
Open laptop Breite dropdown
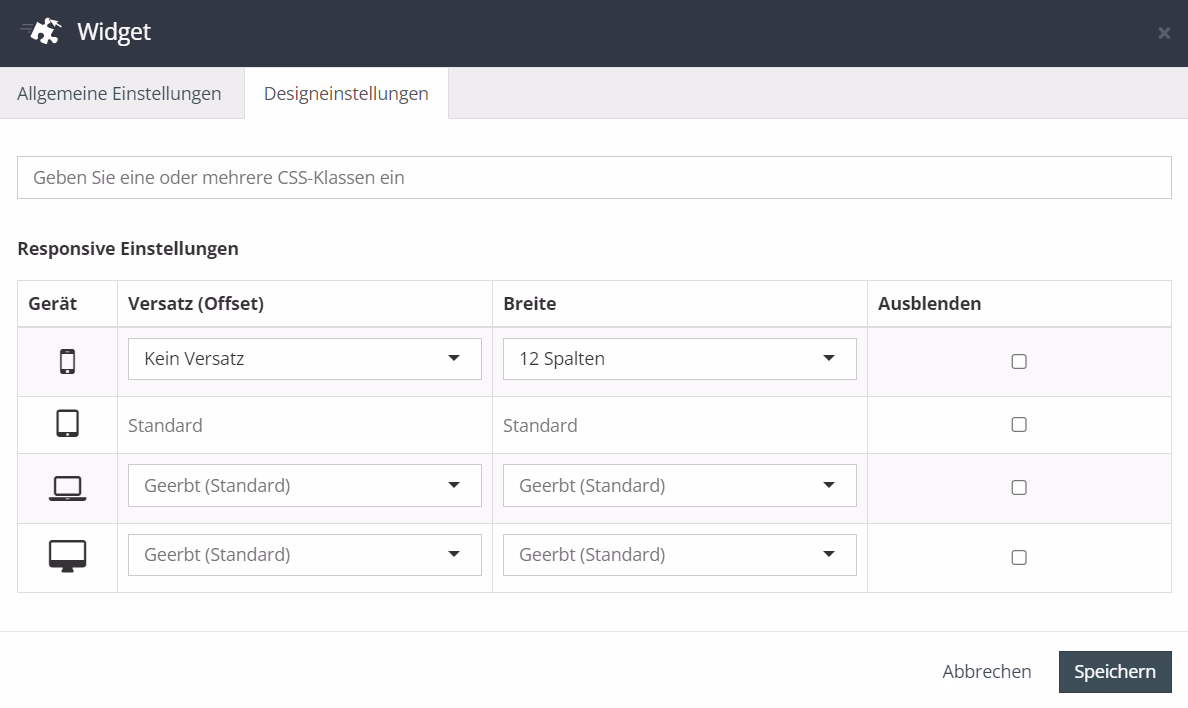680,485
